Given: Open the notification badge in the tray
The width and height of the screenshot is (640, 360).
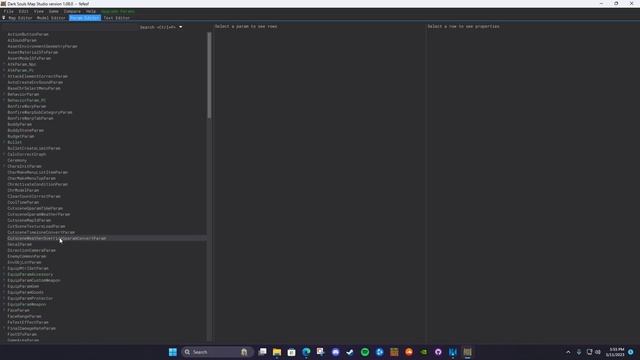Looking at the screenshot, I should (631, 352).
